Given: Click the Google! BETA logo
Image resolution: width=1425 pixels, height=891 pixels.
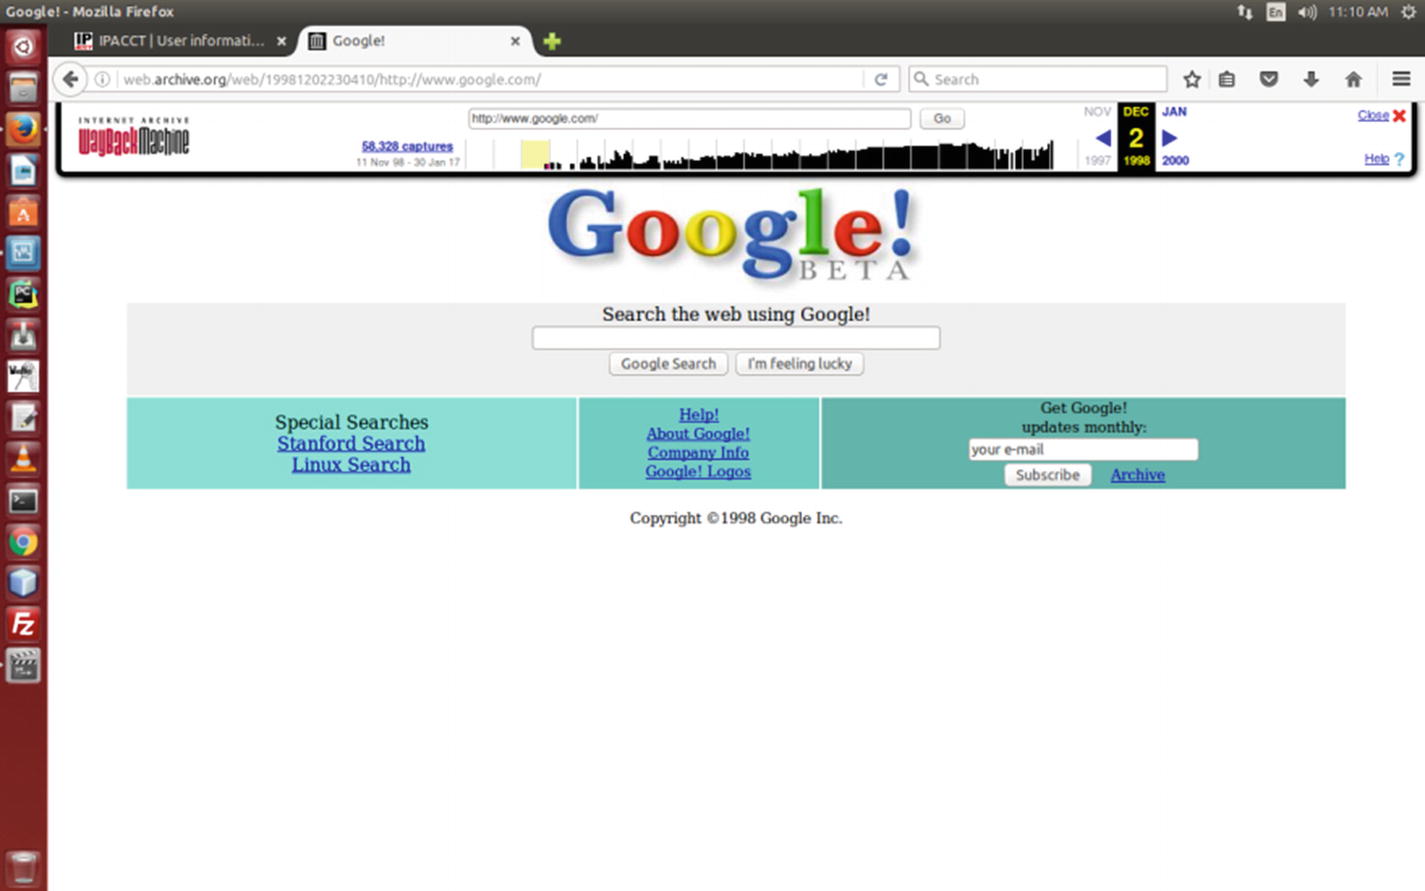Looking at the screenshot, I should click(x=732, y=235).
